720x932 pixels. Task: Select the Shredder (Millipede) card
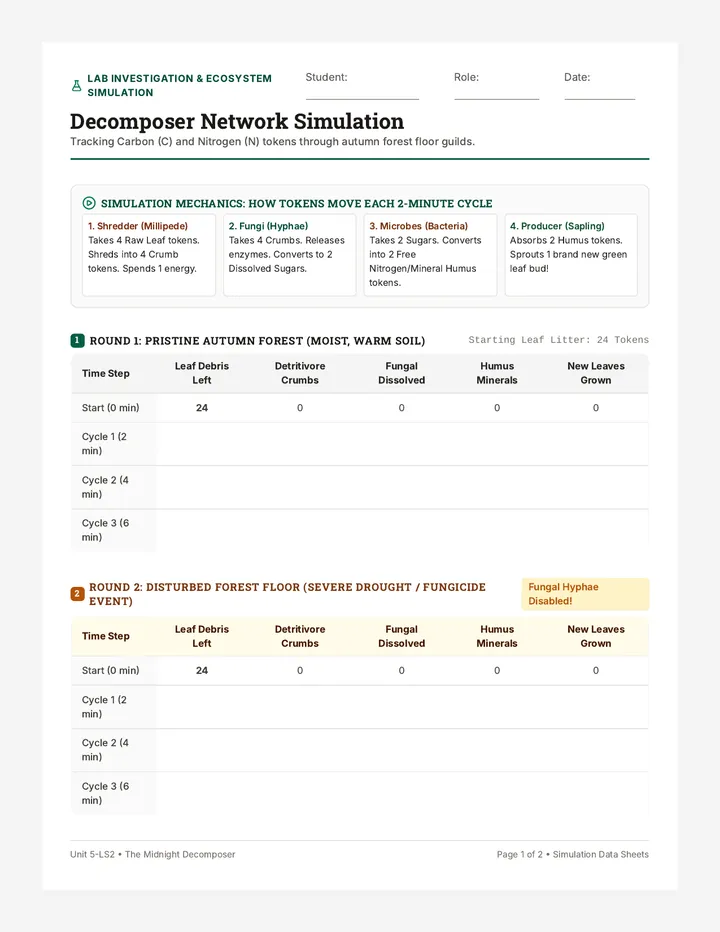click(149, 255)
